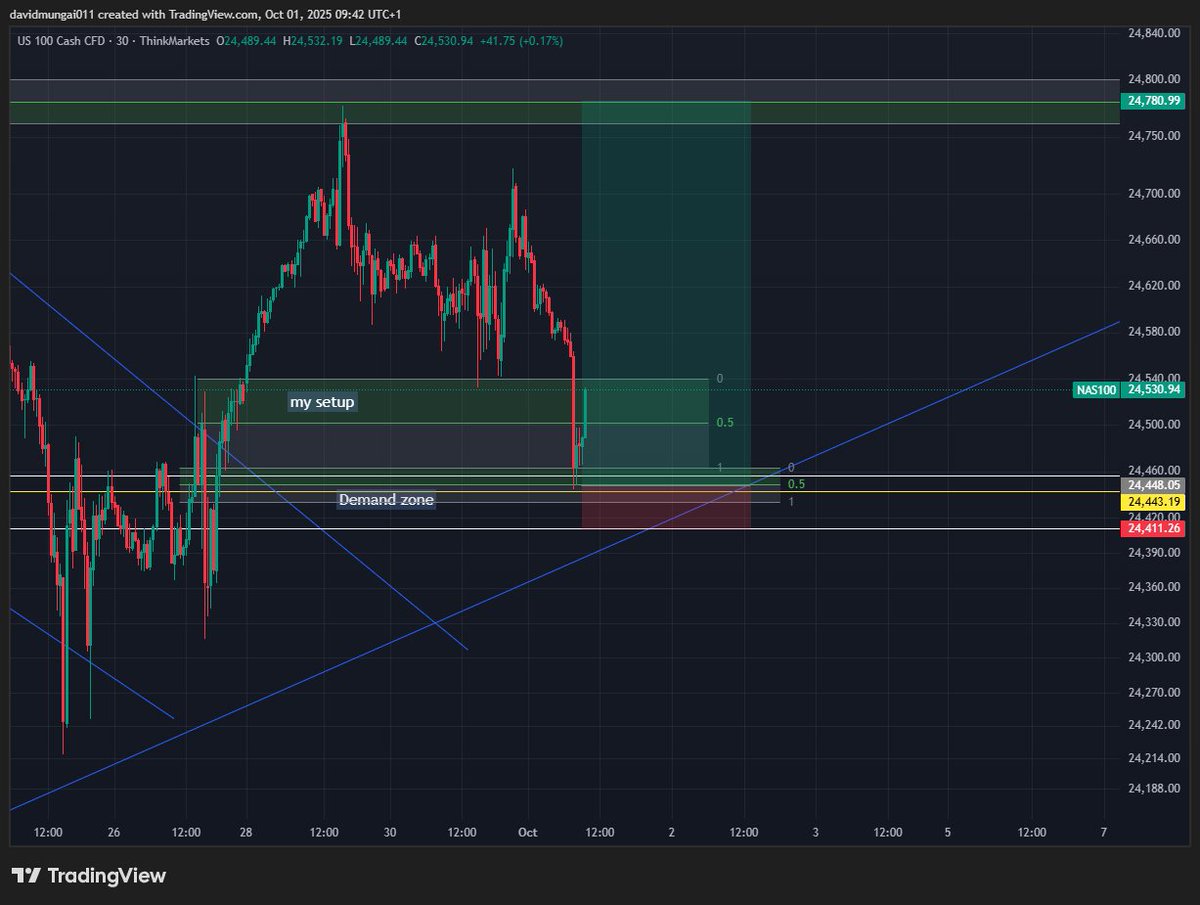Click the US 100 Cash CFD symbol title

point(60,41)
